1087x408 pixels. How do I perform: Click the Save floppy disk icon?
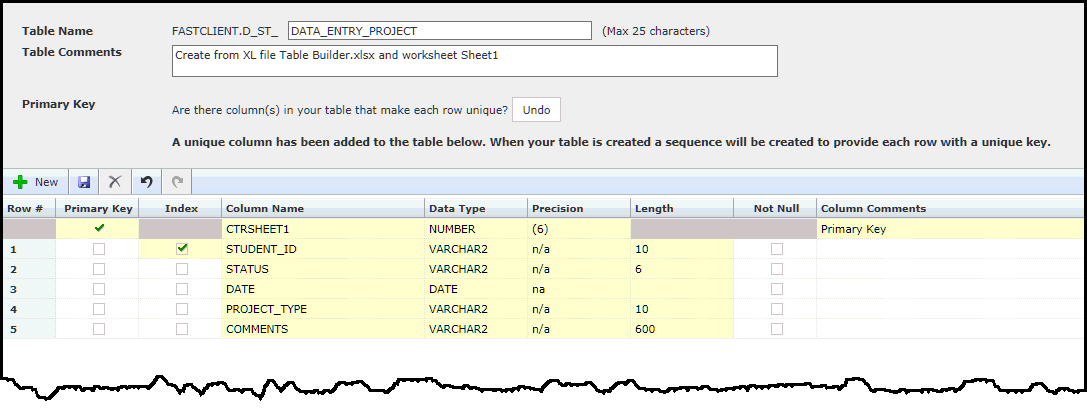[x=84, y=182]
